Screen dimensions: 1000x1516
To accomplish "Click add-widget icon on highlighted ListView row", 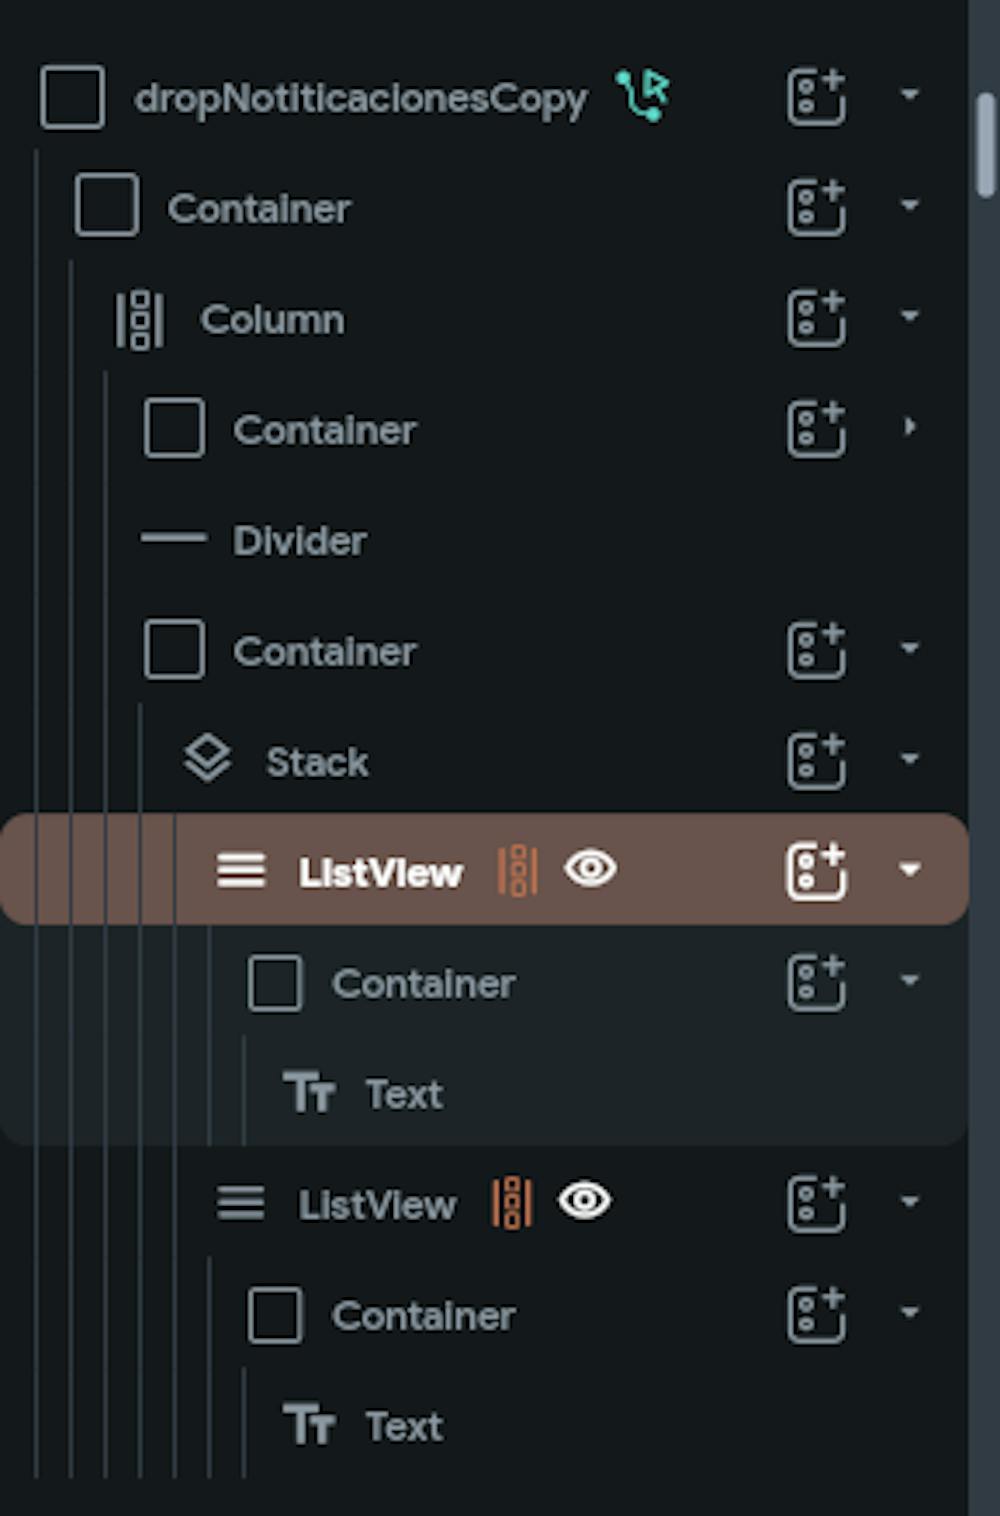I will tap(816, 870).
